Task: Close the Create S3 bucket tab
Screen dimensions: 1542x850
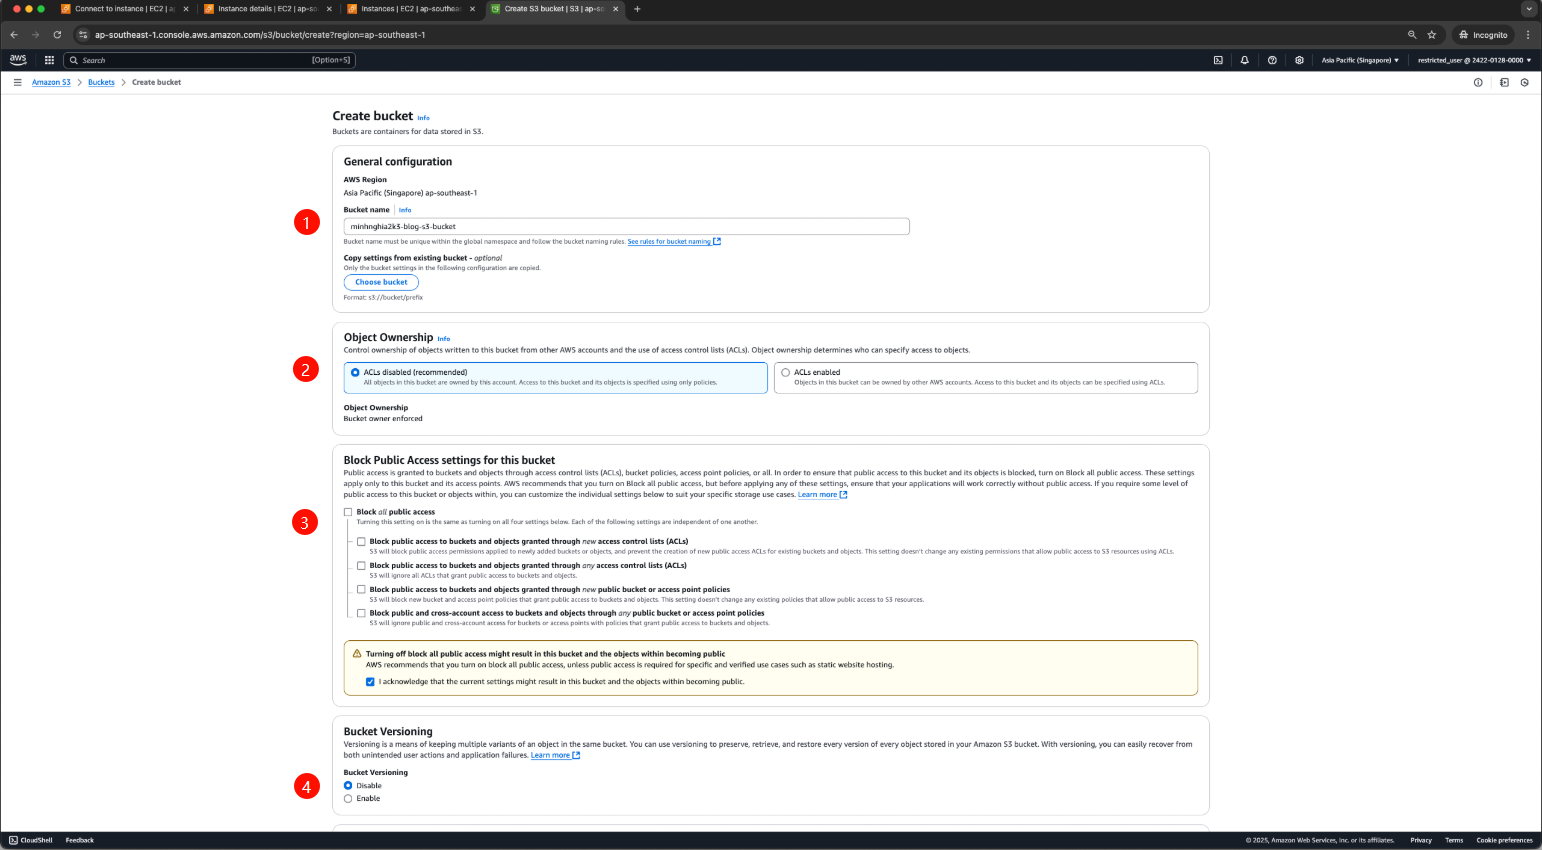Action: [x=616, y=9]
